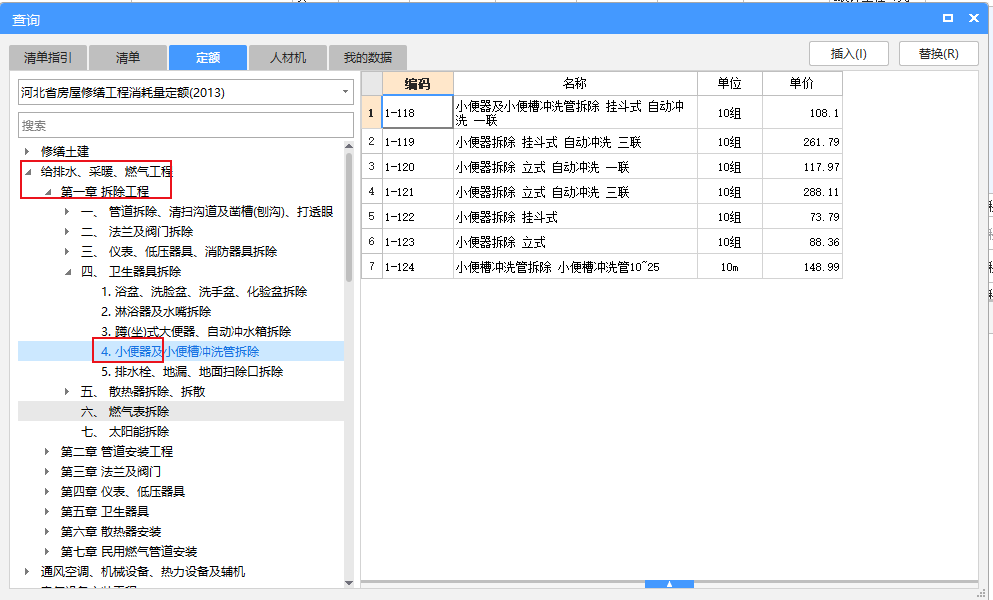Click 小便槽冲洗管拆除 小便槽冲洗管10~25 cell

(575, 267)
